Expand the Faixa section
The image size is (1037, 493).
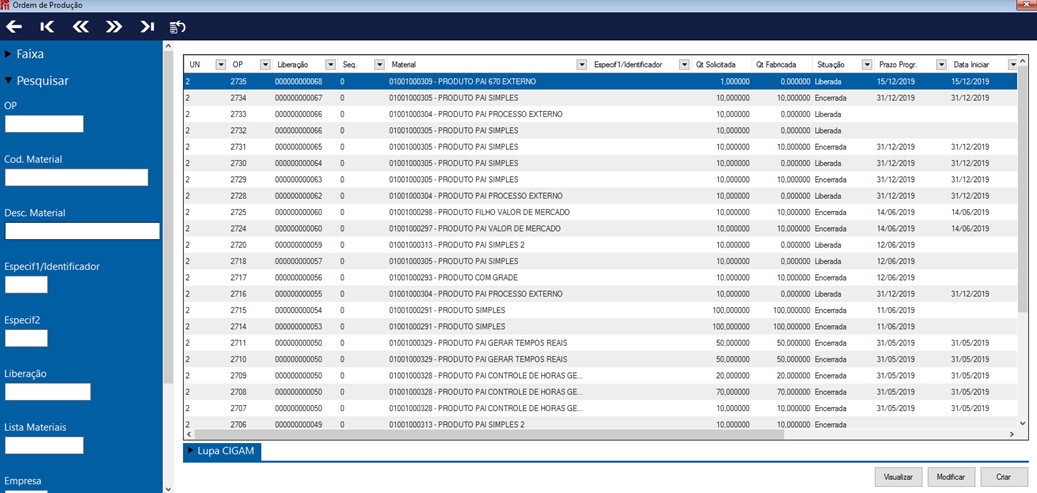click(24, 54)
